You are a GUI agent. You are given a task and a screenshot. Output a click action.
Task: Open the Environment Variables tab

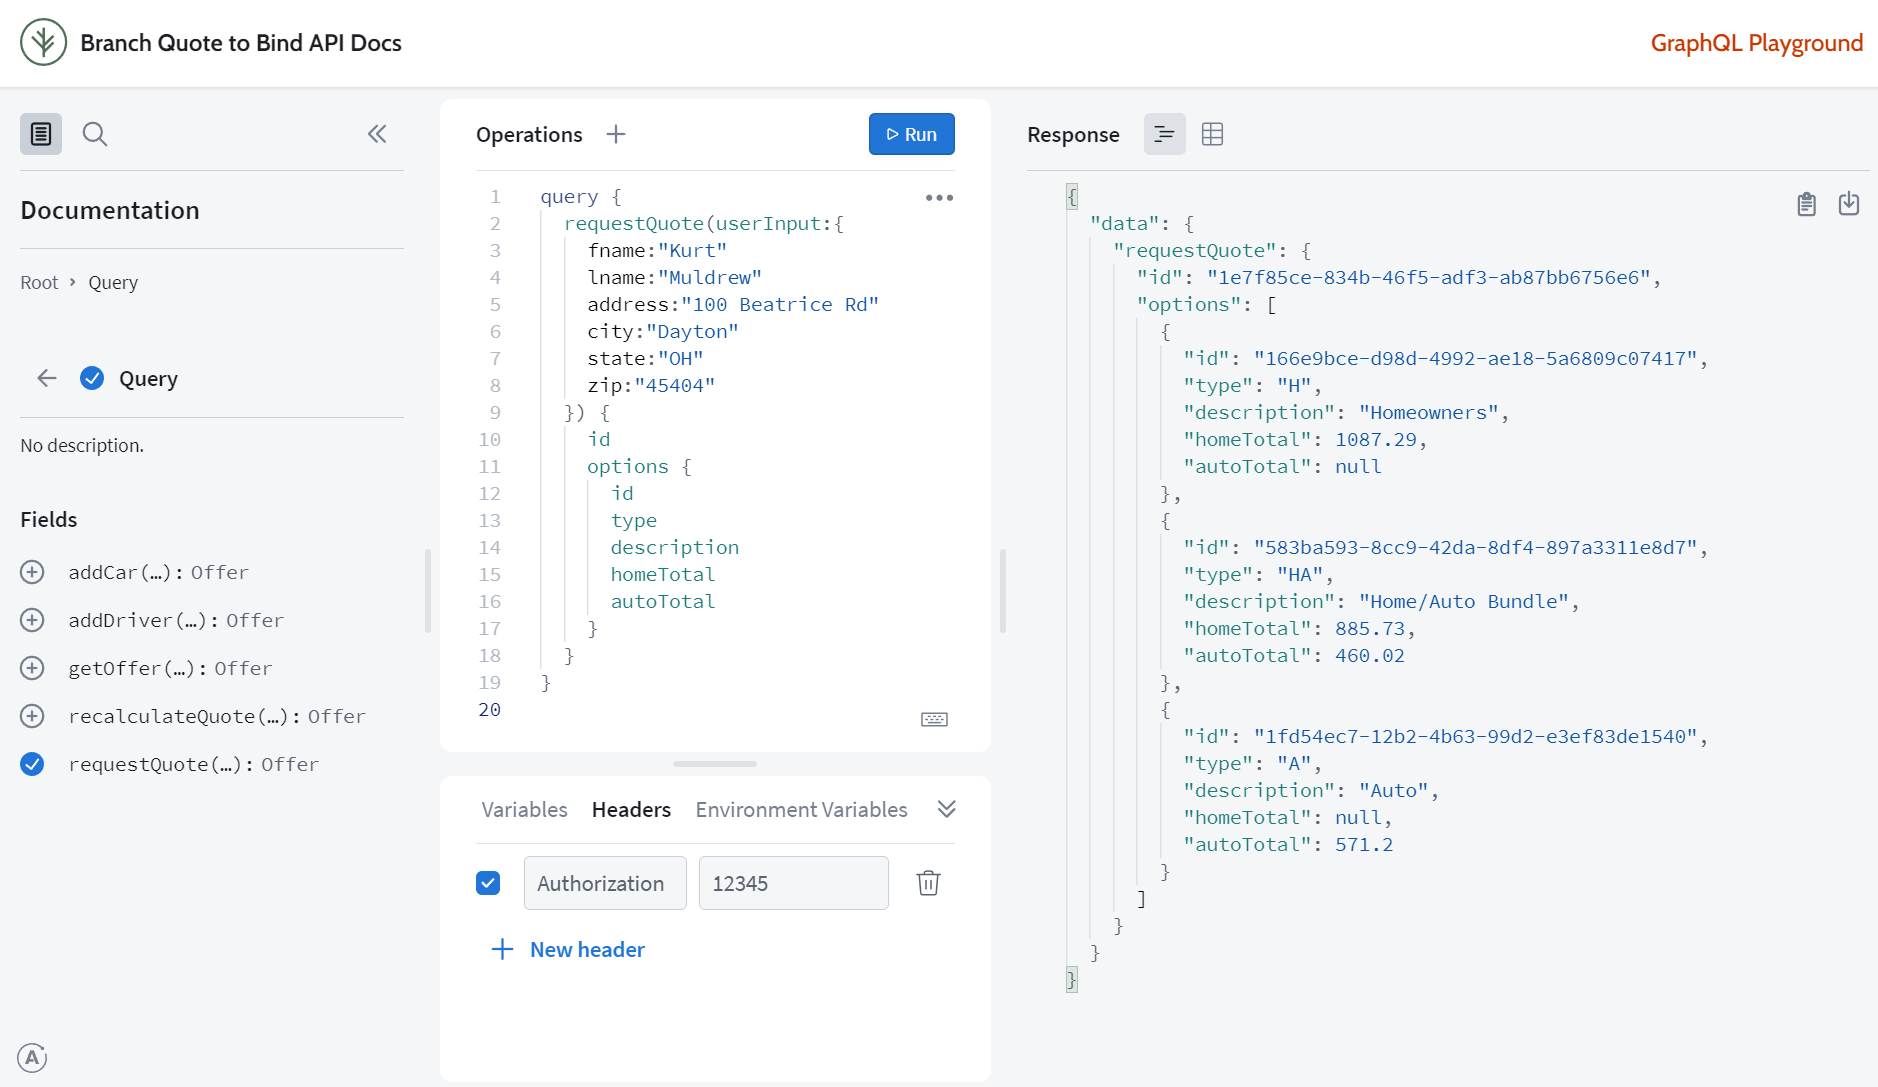[801, 809]
